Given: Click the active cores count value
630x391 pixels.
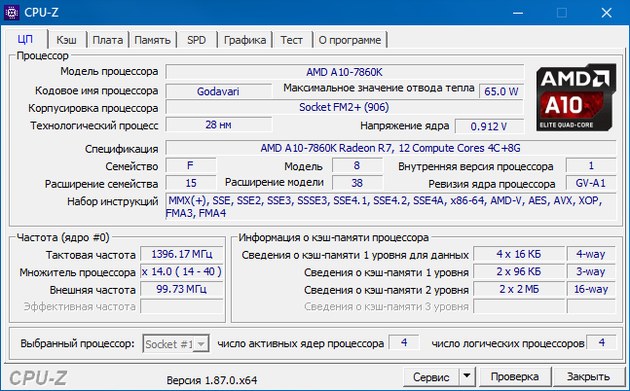Looking at the screenshot, I should click(404, 343).
